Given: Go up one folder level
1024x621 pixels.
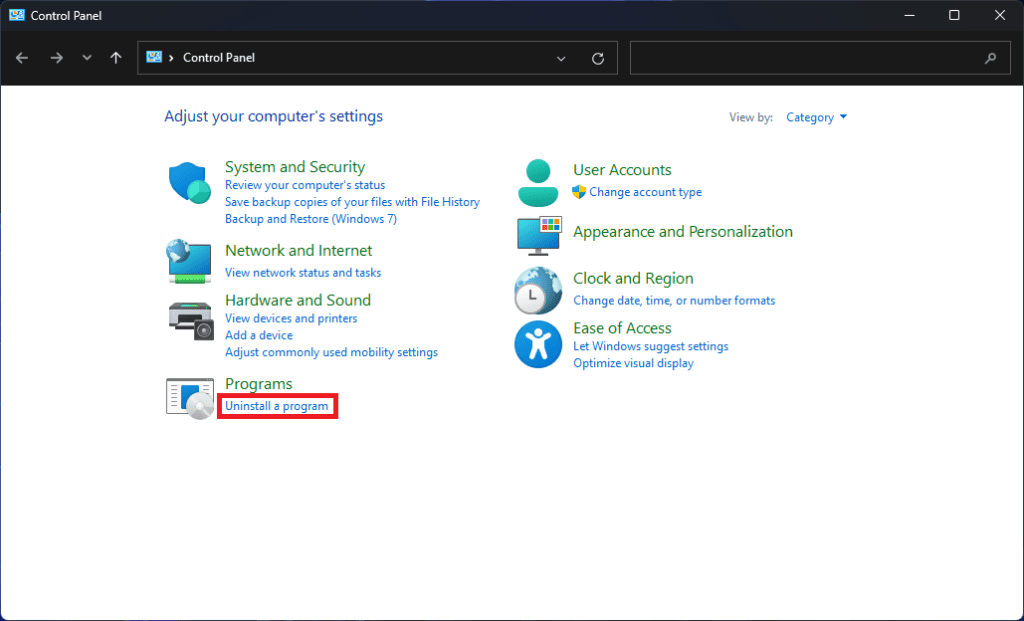Looking at the screenshot, I should [116, 58].
